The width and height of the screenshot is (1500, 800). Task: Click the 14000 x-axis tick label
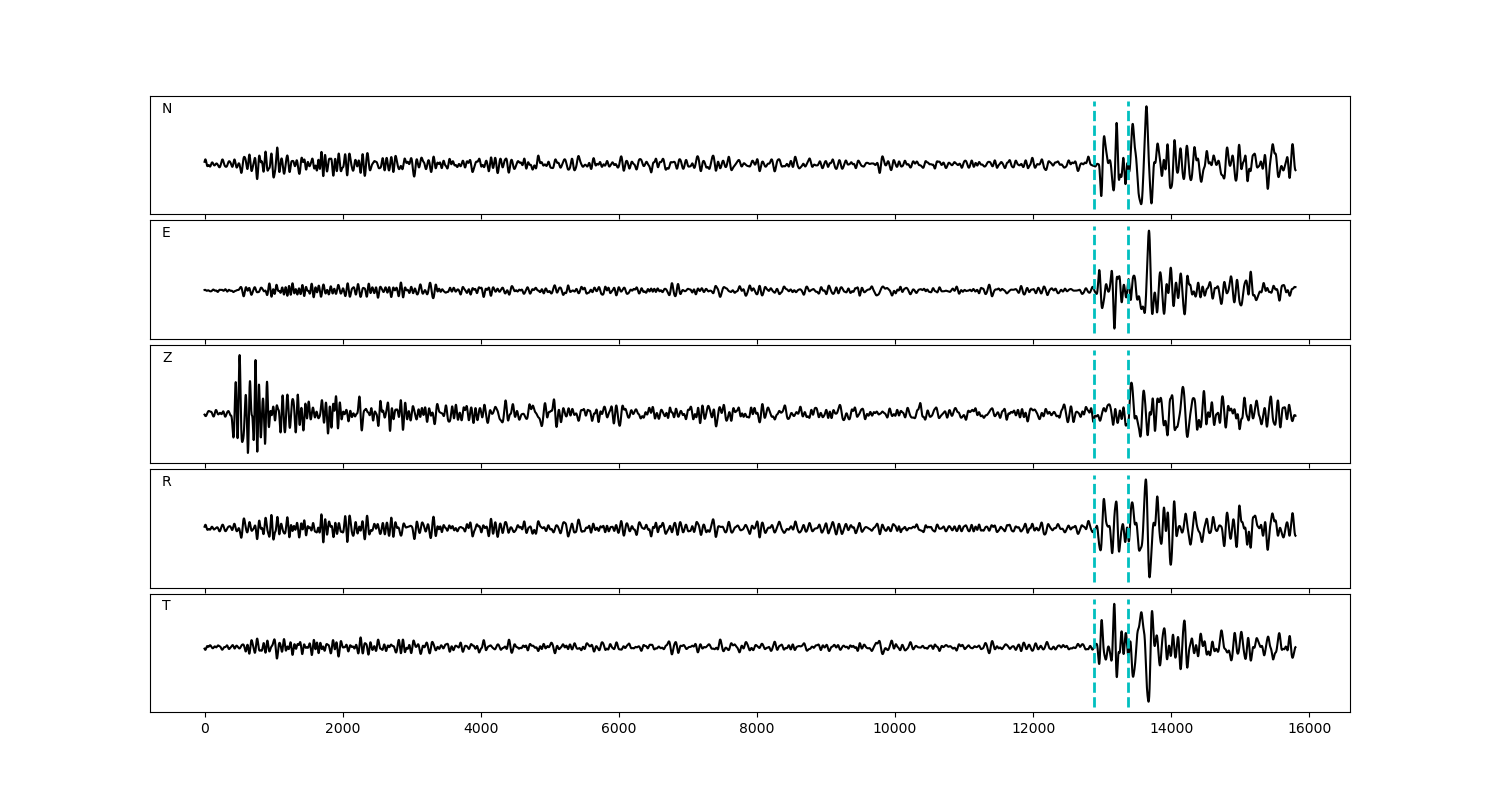[x=1171, y=729]
